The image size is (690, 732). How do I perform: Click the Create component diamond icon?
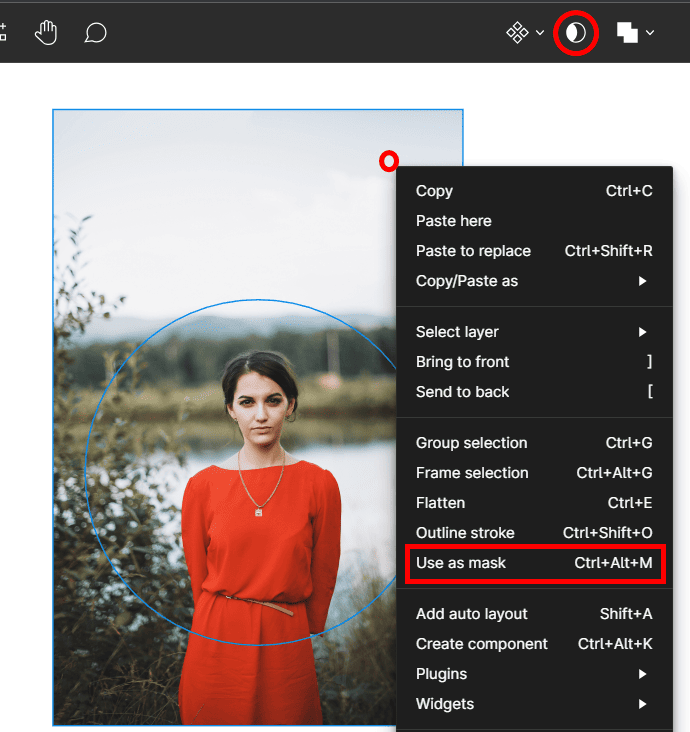517,33
